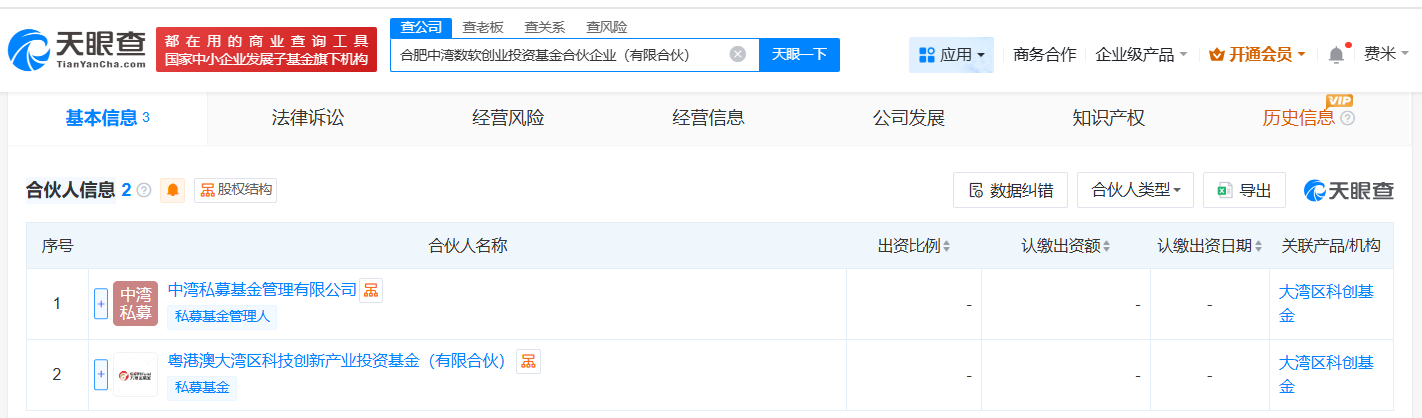Viewport: 1422px width, 418px height.
Task: Switch to 基本信息 tab
Action: (x=107, y=118)
